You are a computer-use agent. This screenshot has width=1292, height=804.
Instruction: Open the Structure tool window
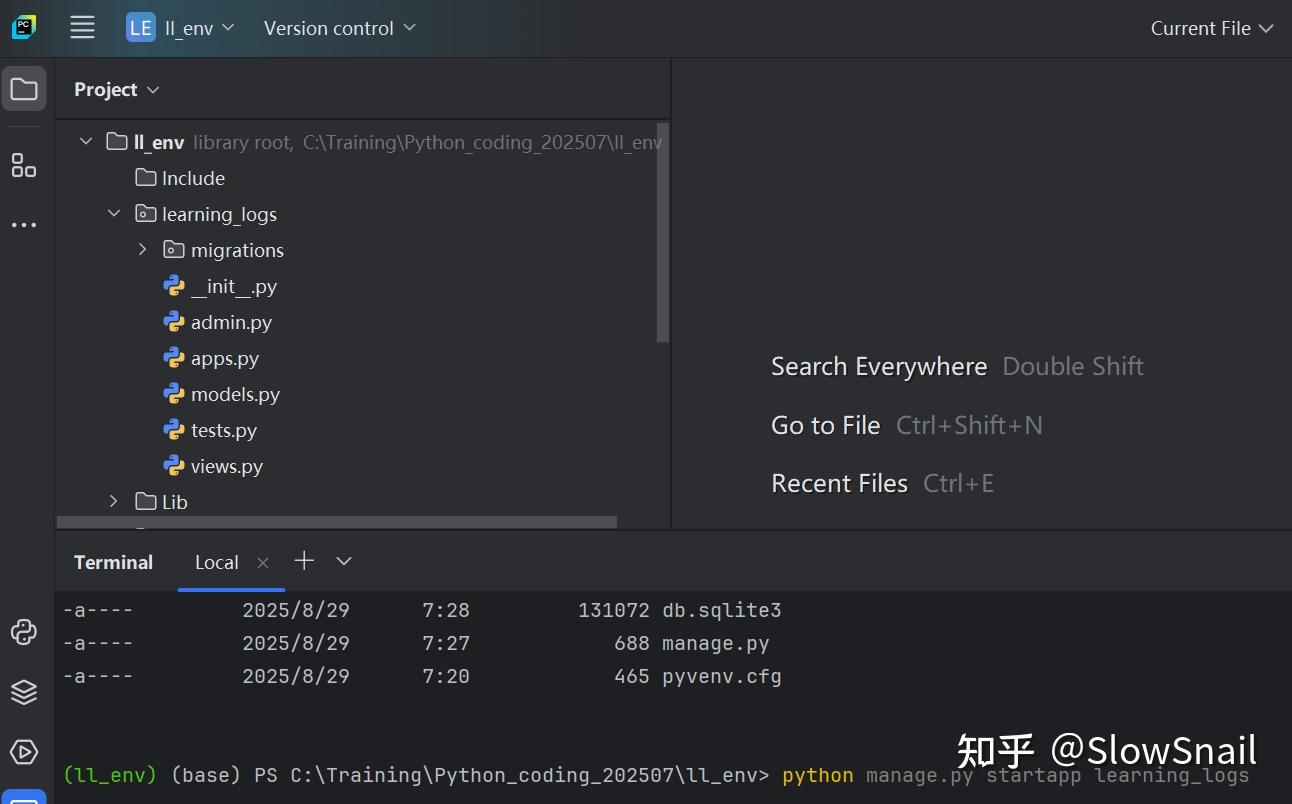point(24,166)
